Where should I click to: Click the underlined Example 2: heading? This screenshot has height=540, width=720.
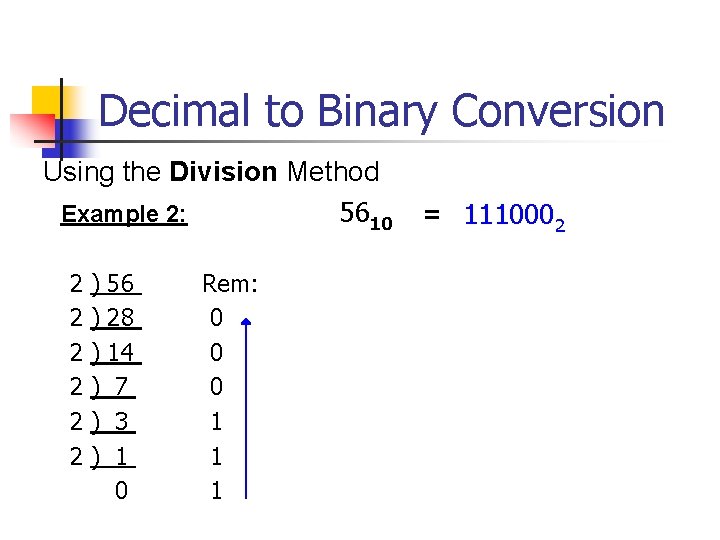point(124,214)
